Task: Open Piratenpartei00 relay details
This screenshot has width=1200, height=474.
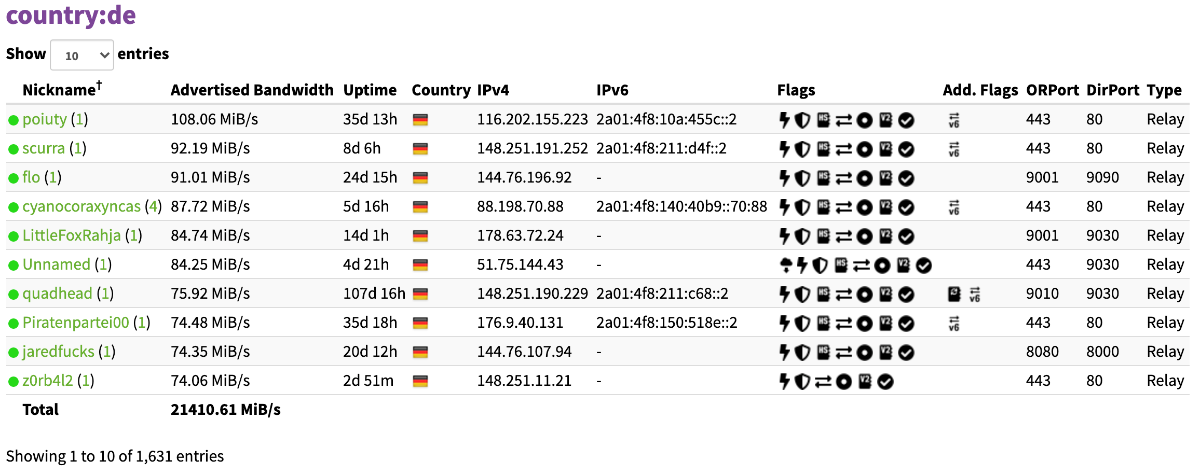Action: coord(76,323)
